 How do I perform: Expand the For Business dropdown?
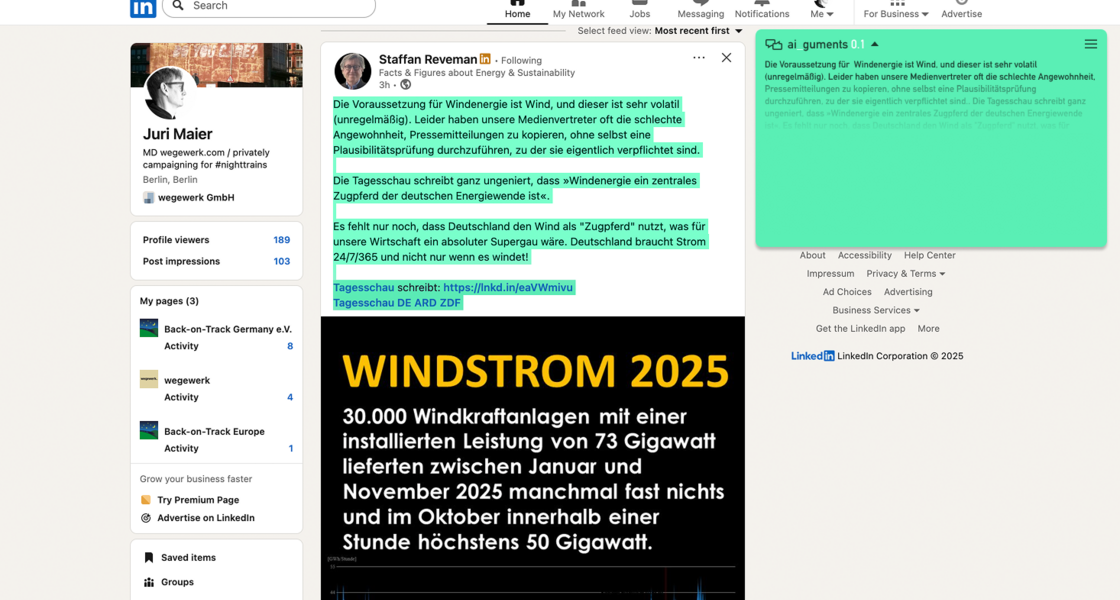coord(896,14)
